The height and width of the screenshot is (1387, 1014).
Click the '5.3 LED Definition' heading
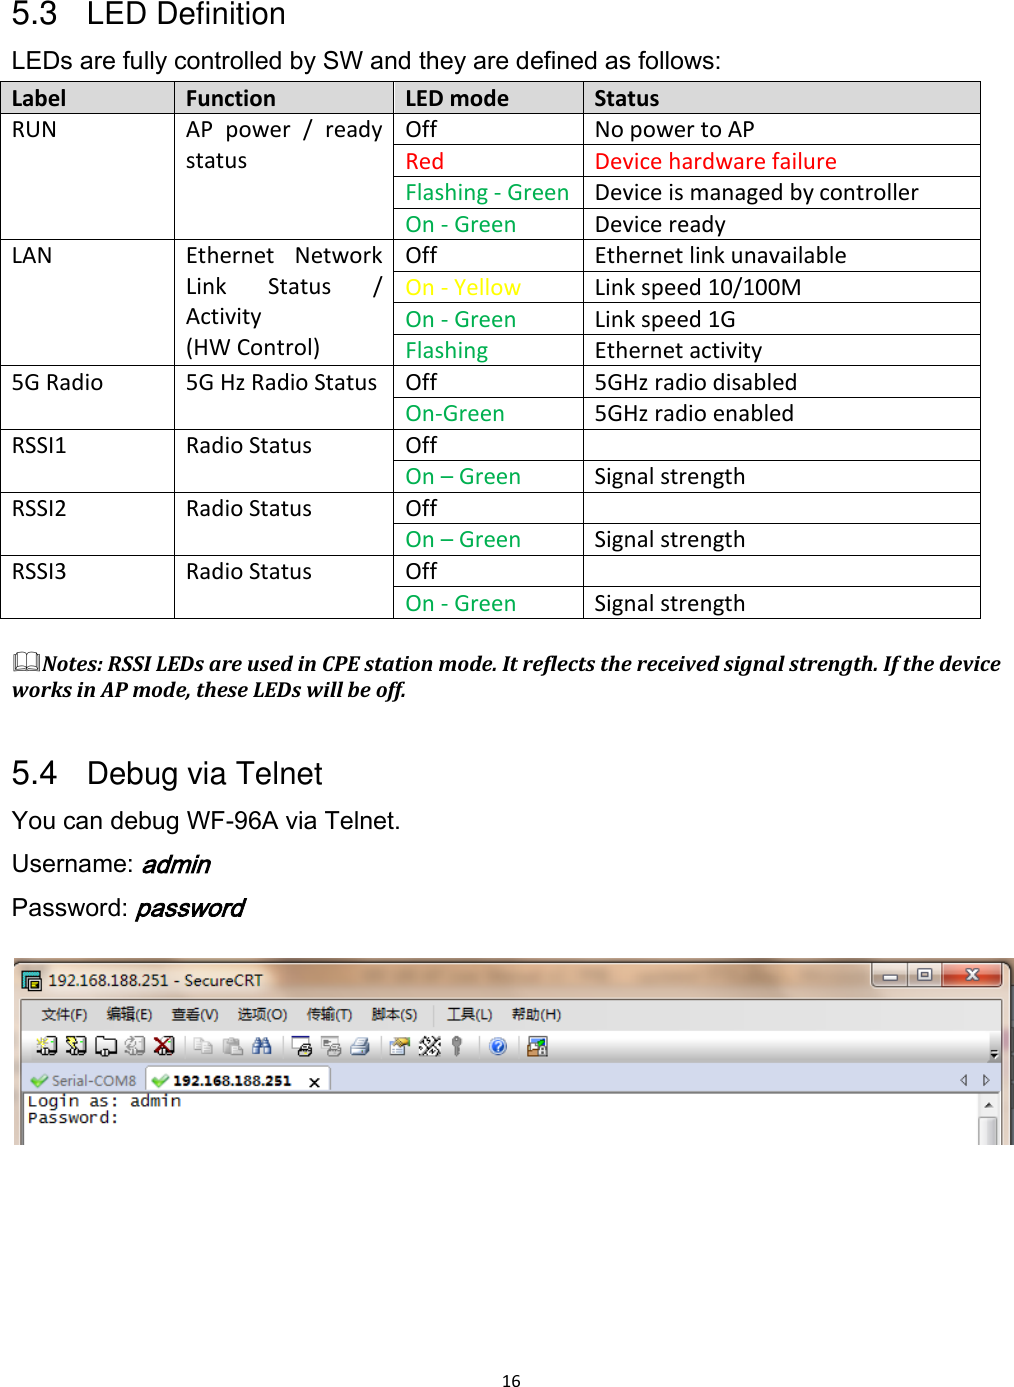click(149, 15)
